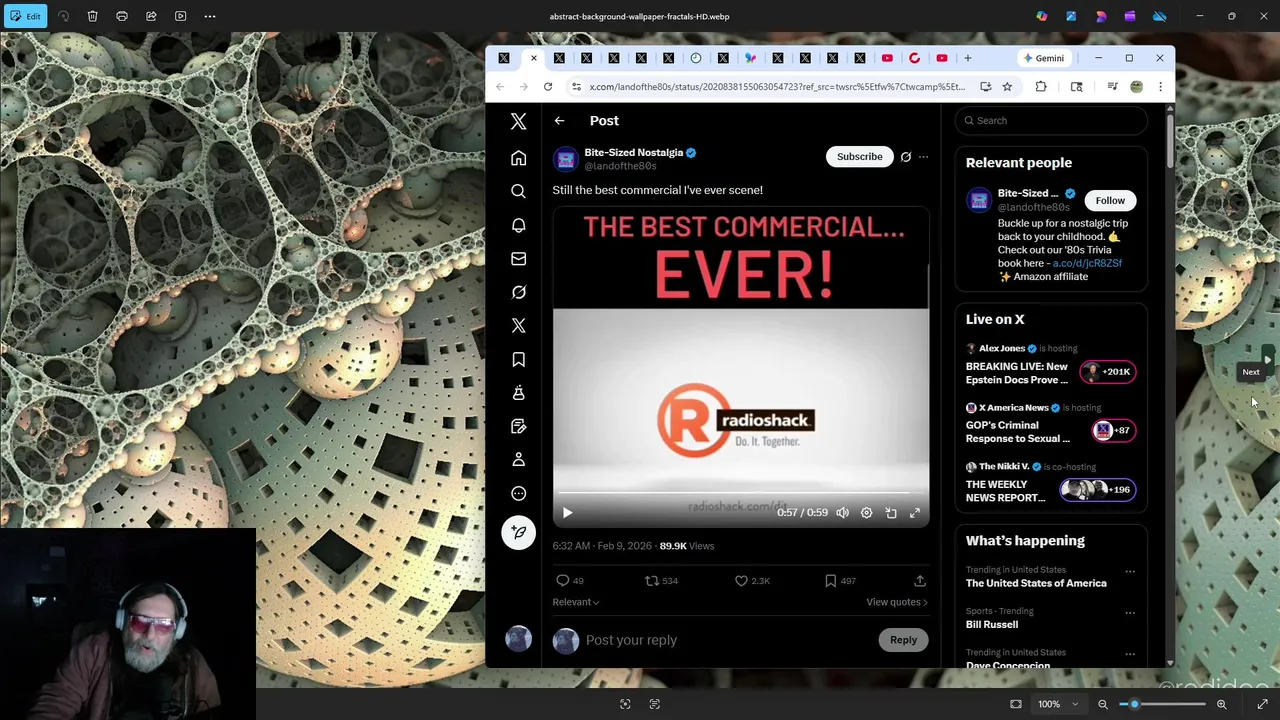The width and height of the screenshot is (1280, 720).
Task: Open the three-dots more menu in Photos toolbar
Action: pos(210,16)
